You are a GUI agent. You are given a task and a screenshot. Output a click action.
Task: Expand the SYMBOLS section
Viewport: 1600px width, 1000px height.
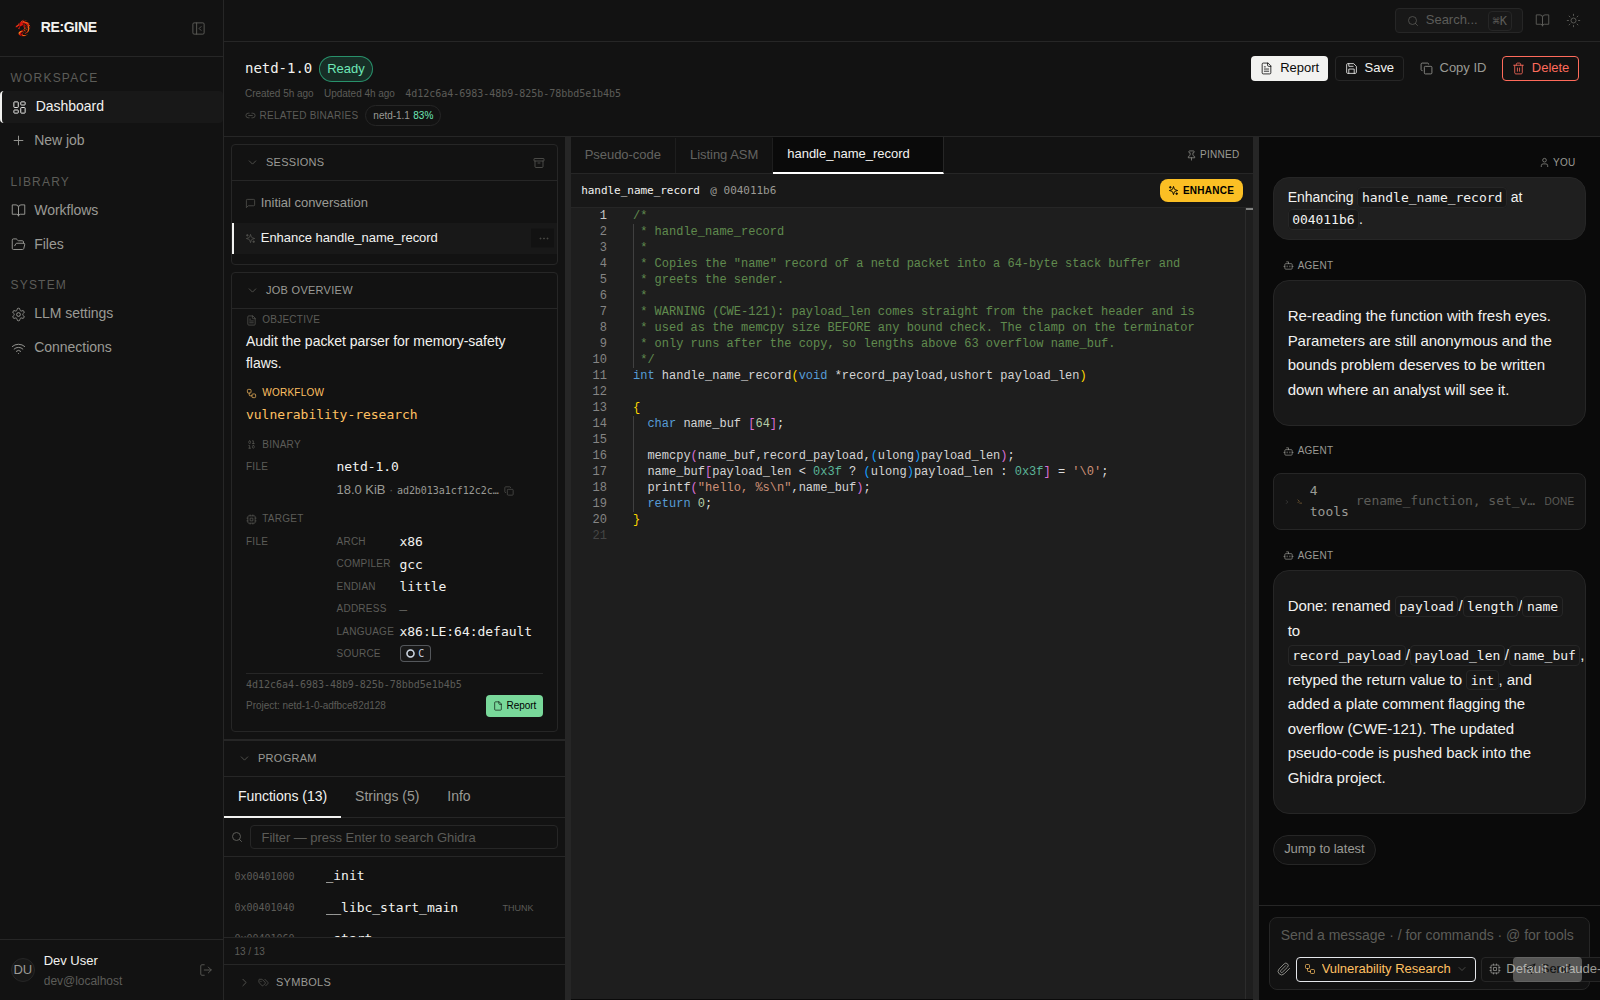[244, 982]
